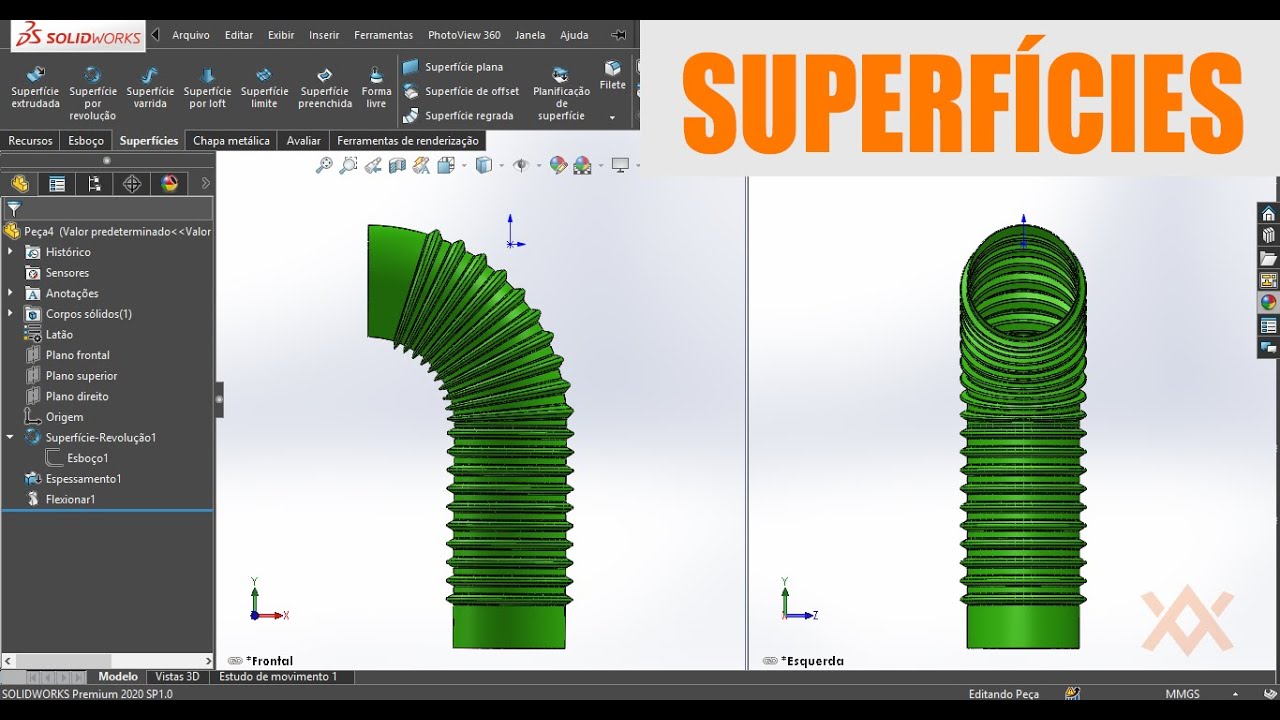The height and width of the screenshot is (720, 1280).
Task: Open SOLIDWORKS Resources home pane tab
Action: click(1268, 213)
